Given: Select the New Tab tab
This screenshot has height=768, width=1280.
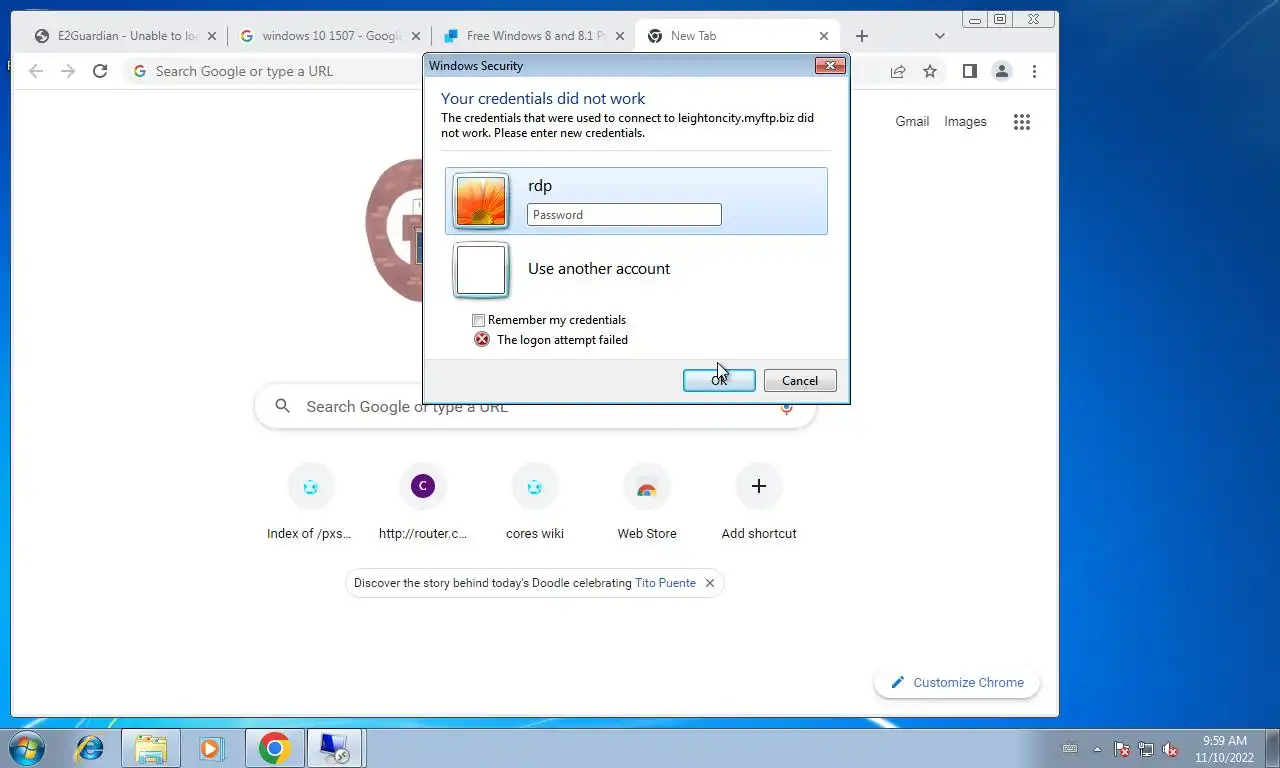Looking at the screenshot, I should [738, 36].
